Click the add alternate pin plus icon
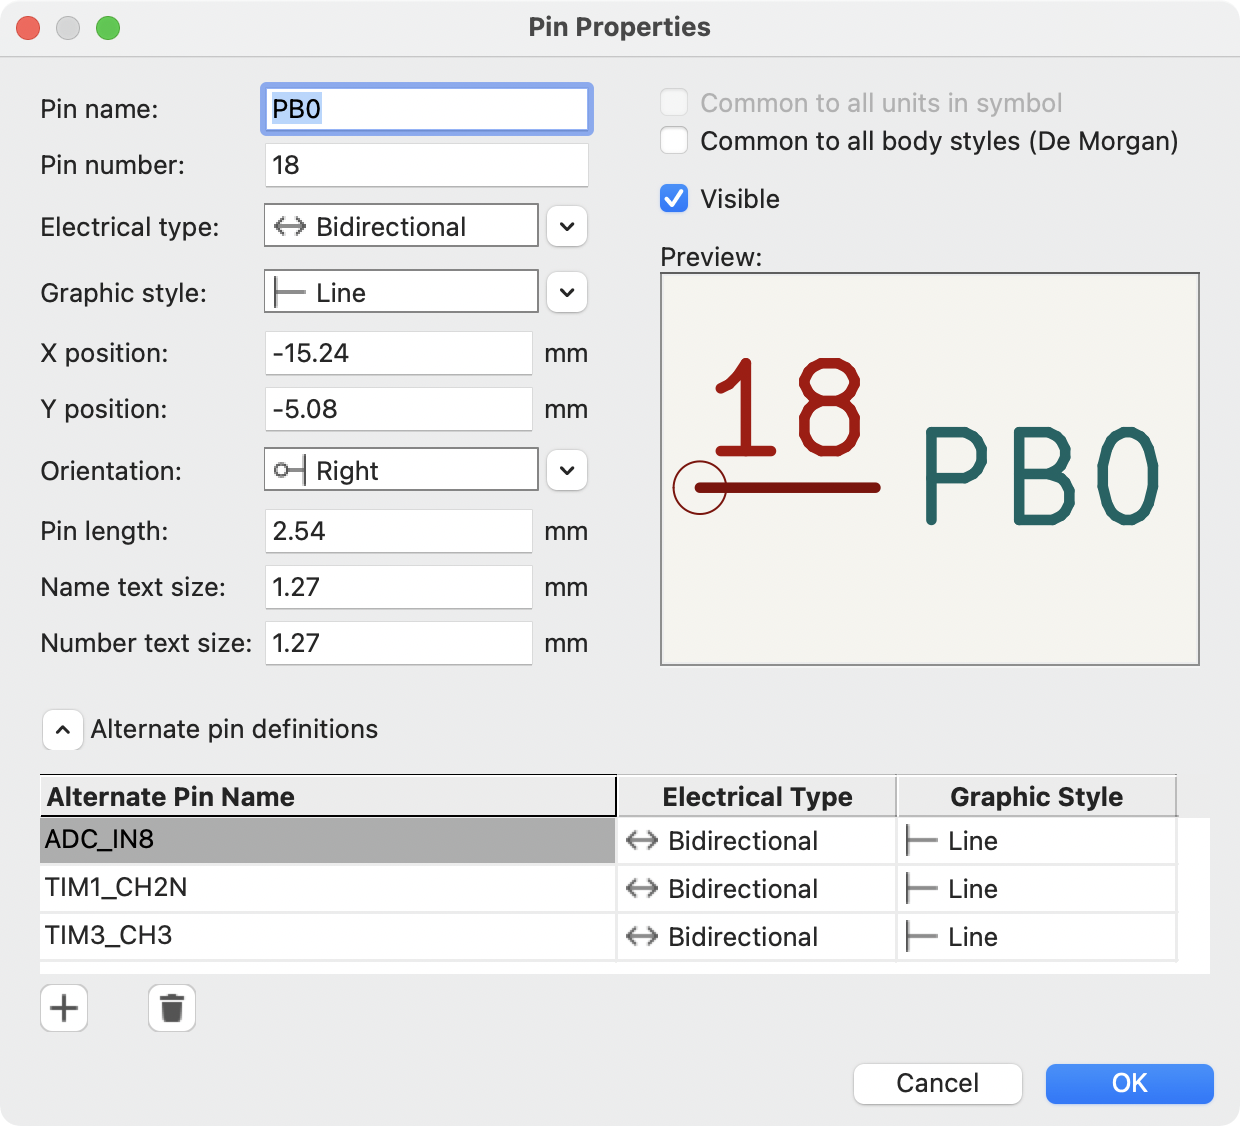This screenshot has width=1240, height=1126. point(64,1008)
